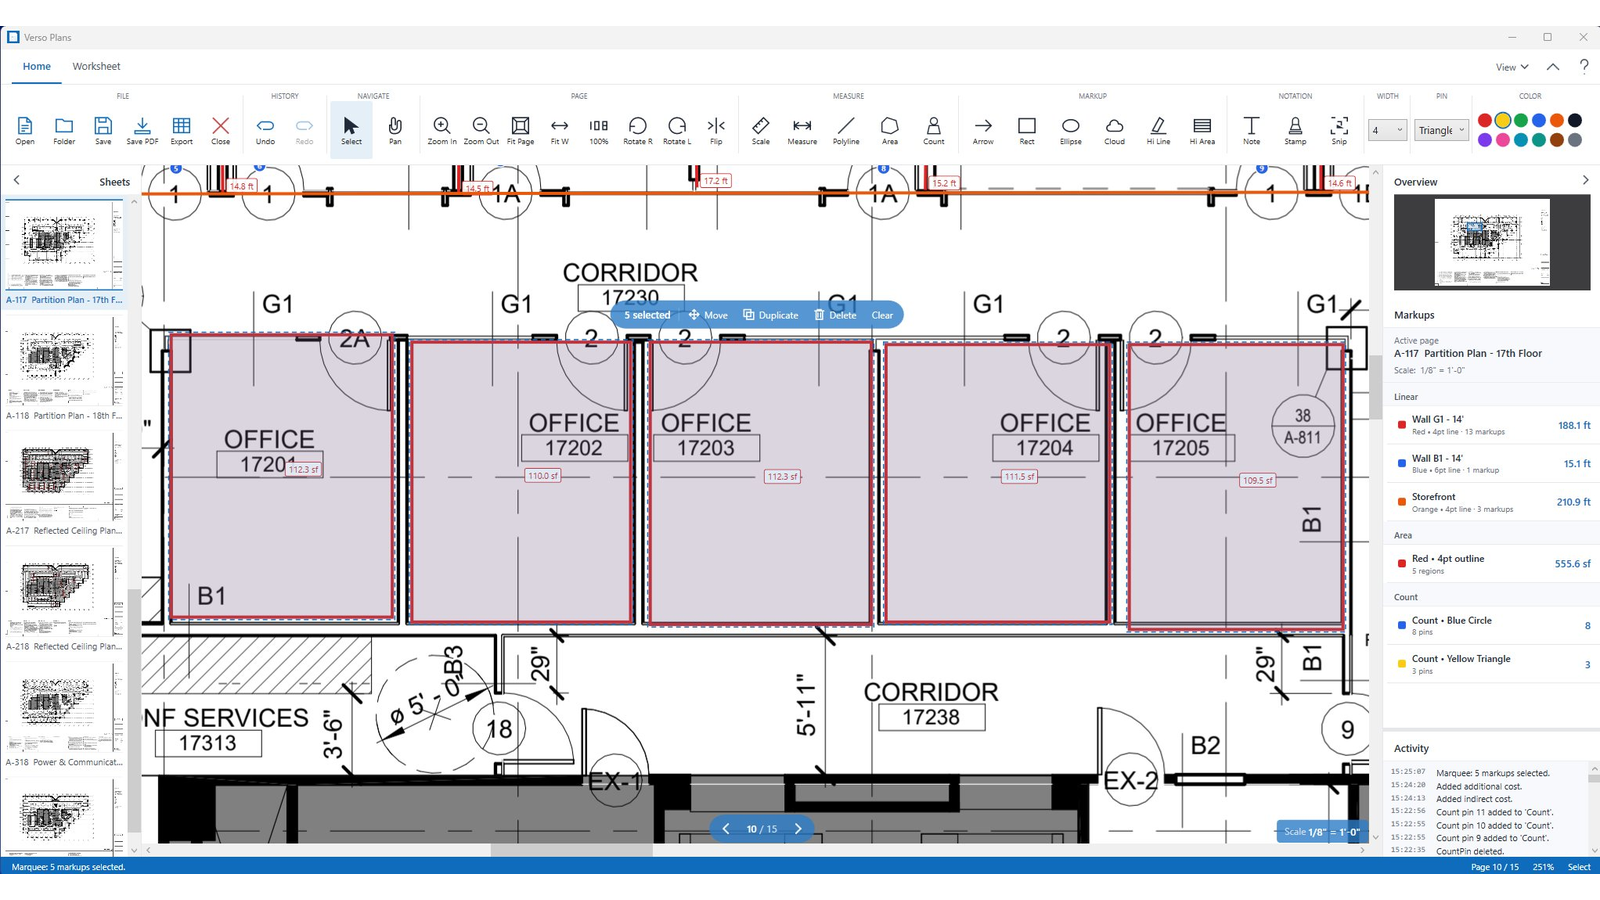Select the Count Yellow Triangle row

(x=1493, y=664)
